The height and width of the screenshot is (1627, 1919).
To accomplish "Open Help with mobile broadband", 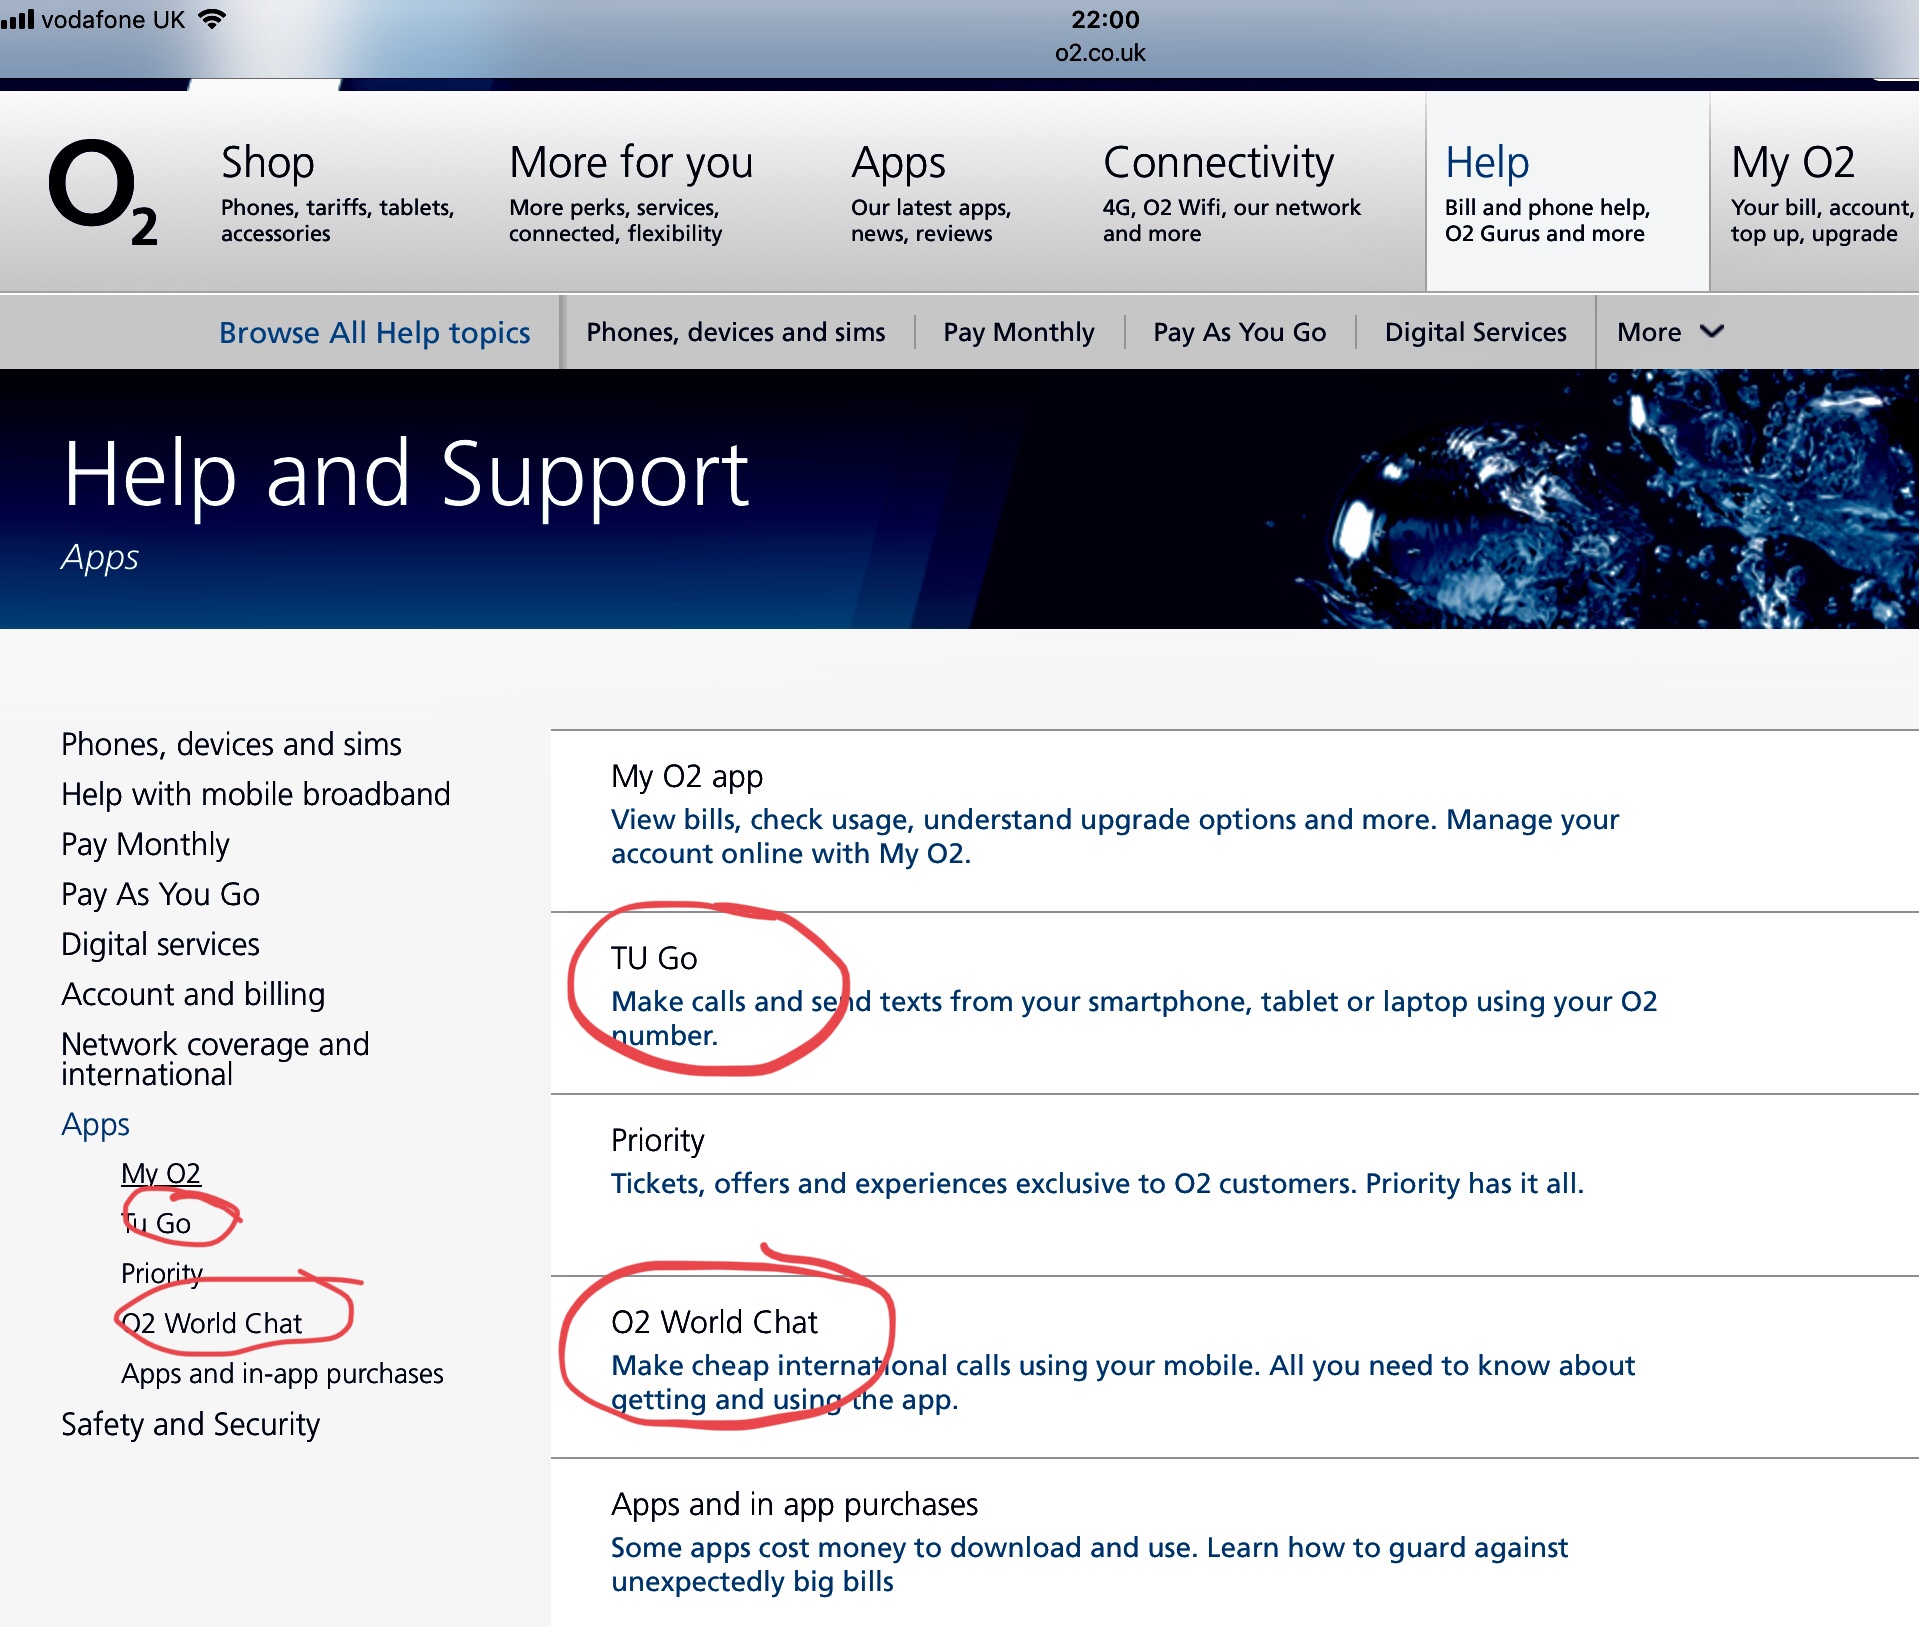I will coord(256,794).
